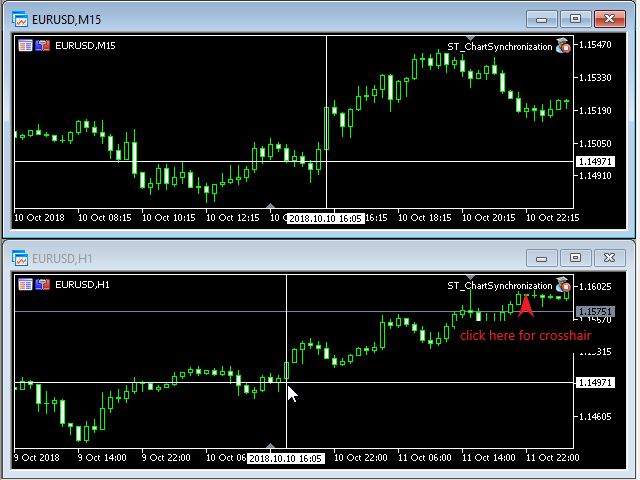Viewport: 640px width, 480px height.
Task: Click price level 1.15470 on M15 scale
Action: pyautogui.click(x=596, y=44)
